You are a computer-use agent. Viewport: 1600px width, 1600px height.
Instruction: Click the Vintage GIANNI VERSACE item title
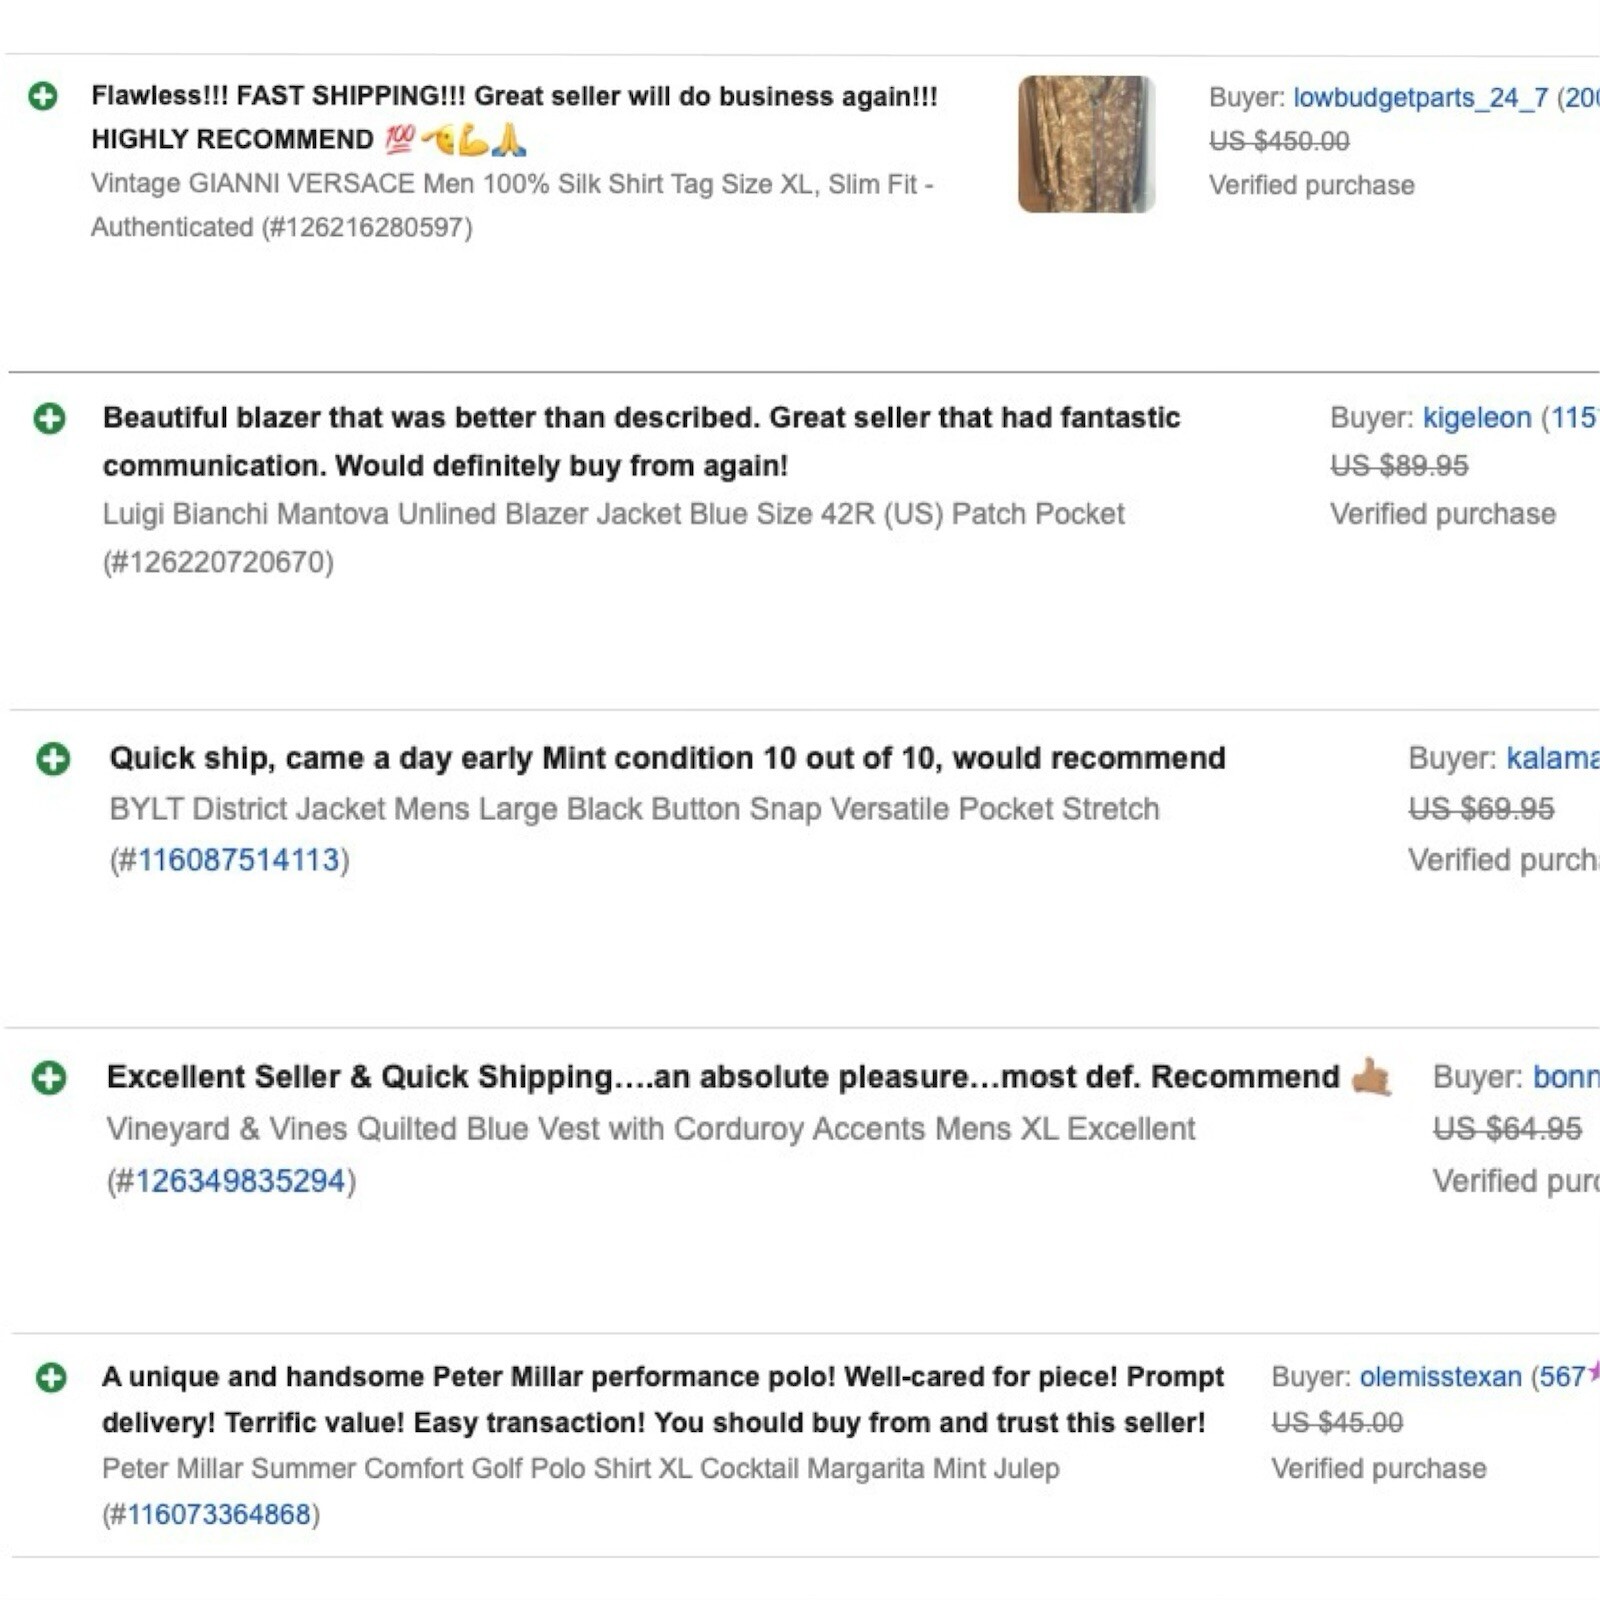(511, 185)
